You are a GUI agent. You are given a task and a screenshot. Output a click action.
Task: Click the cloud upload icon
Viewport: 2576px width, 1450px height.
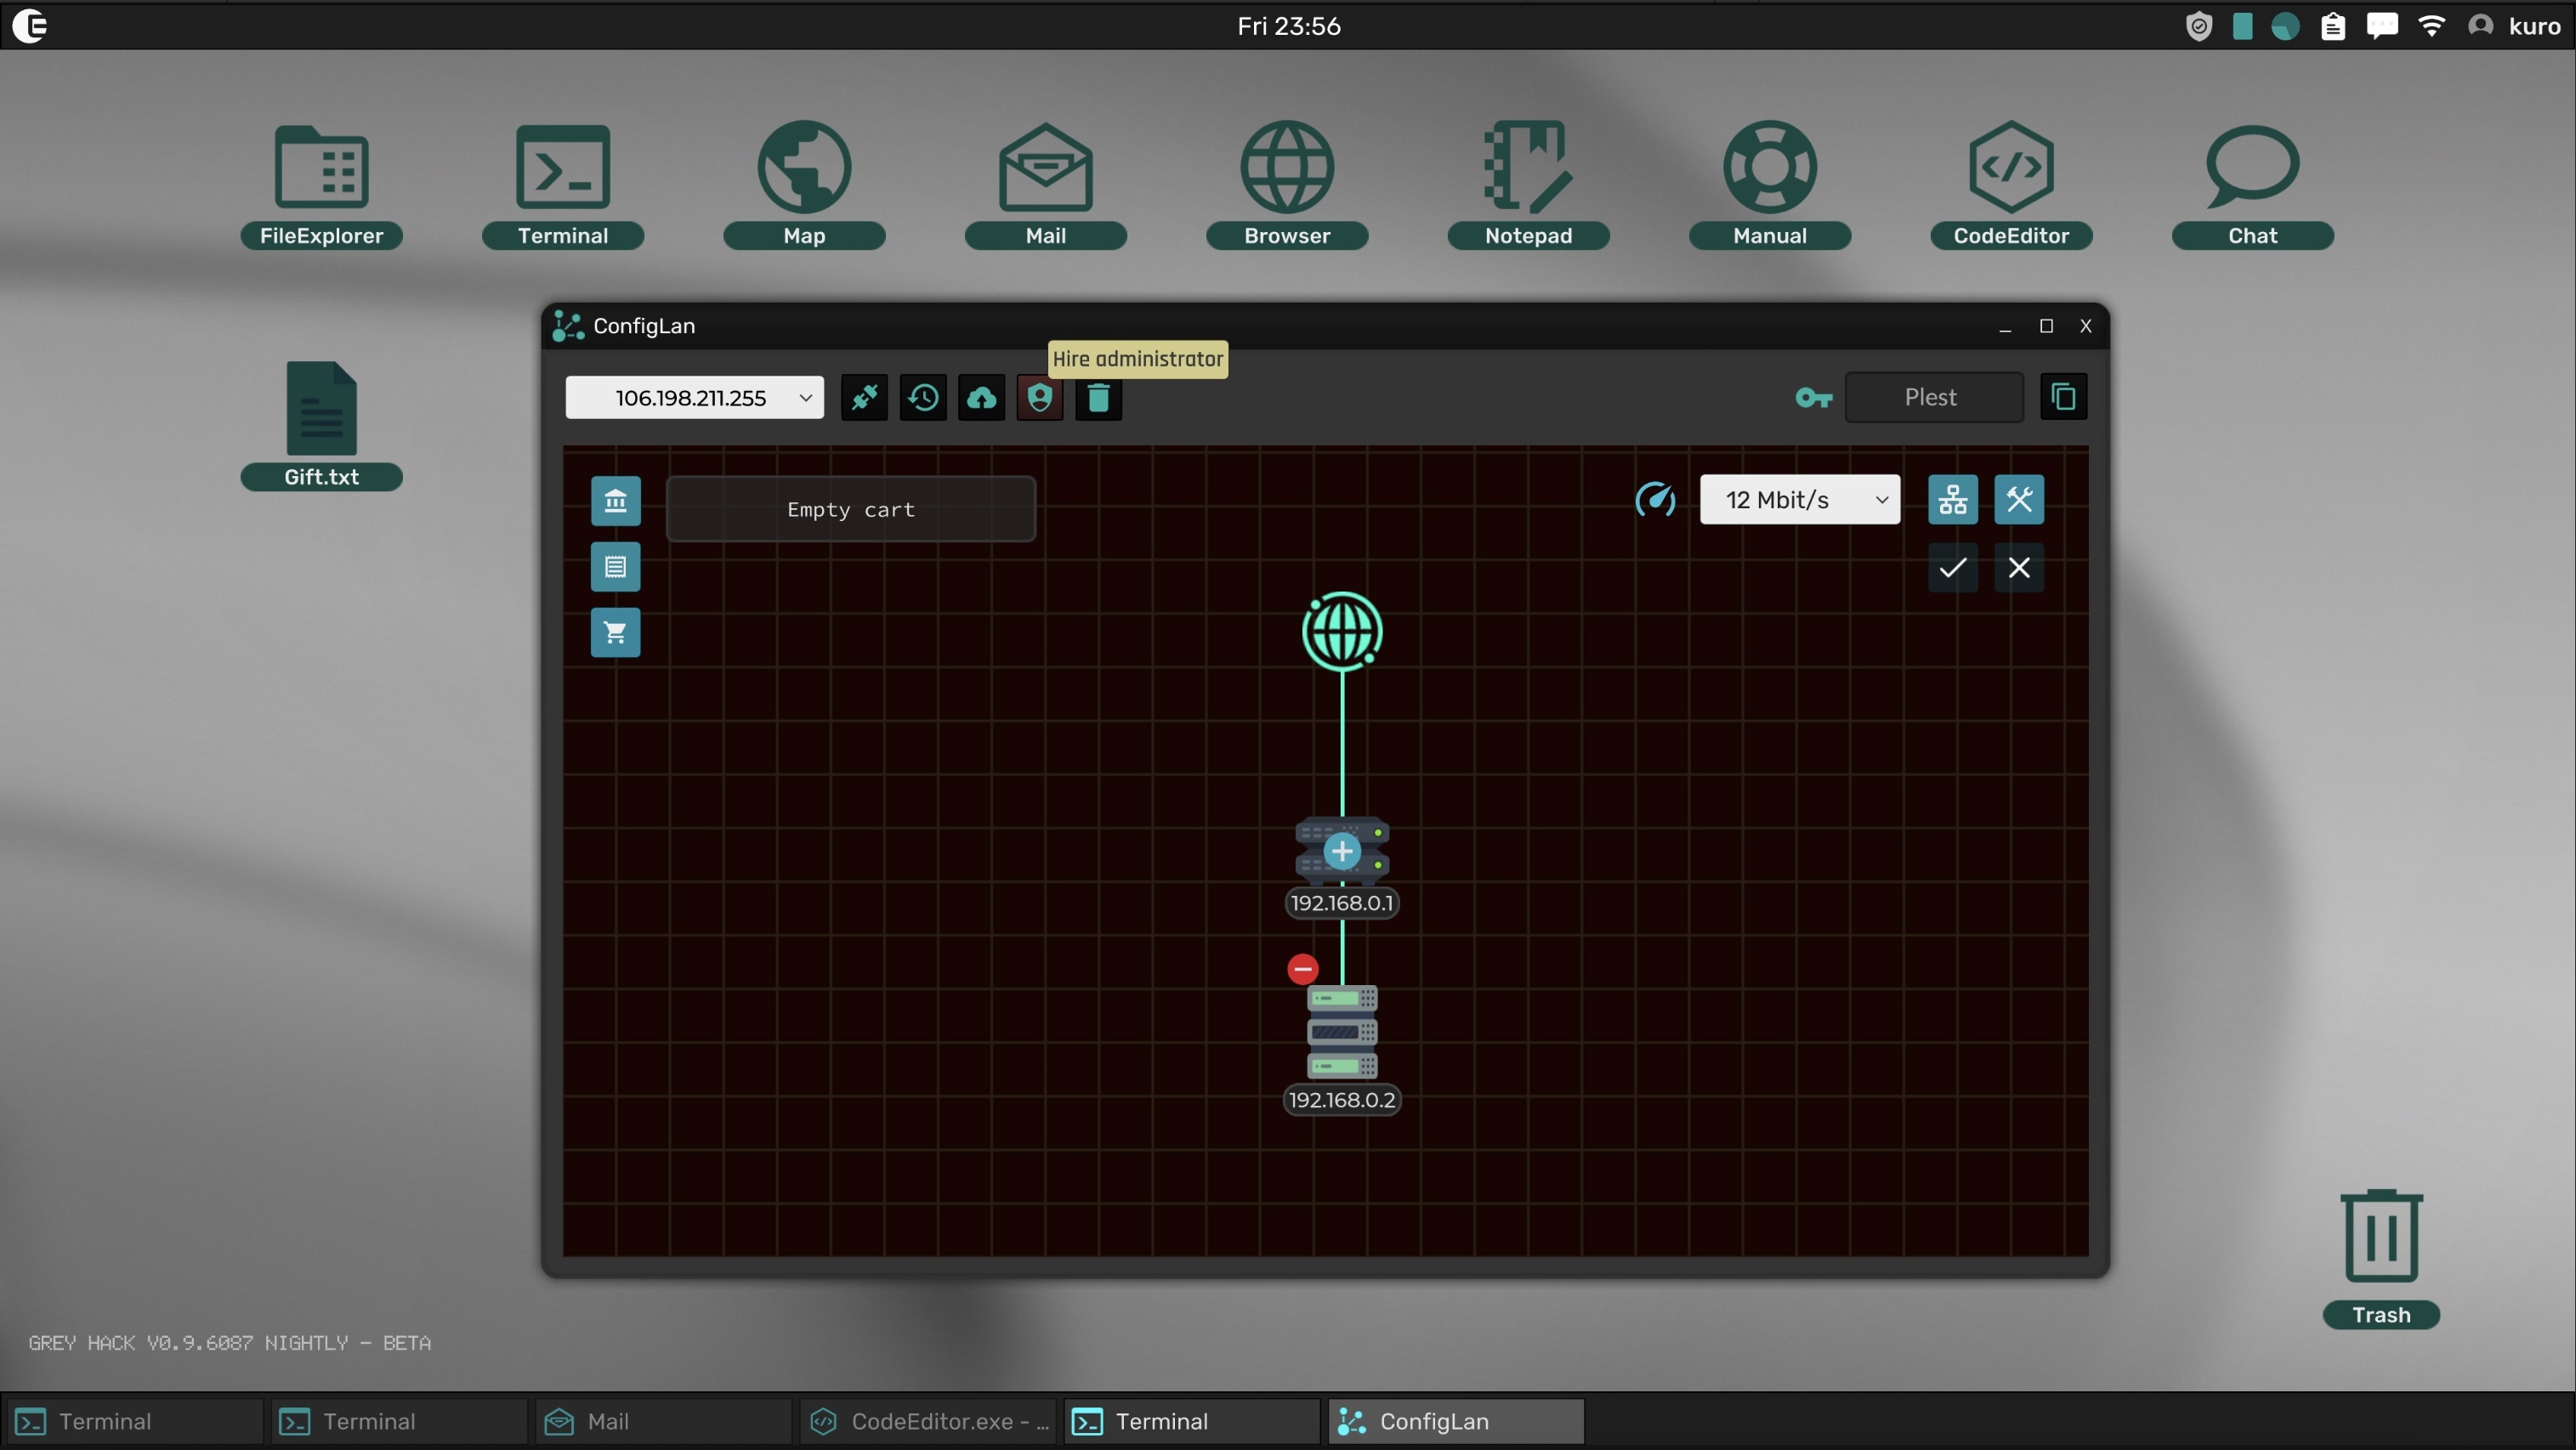point(981,398)
